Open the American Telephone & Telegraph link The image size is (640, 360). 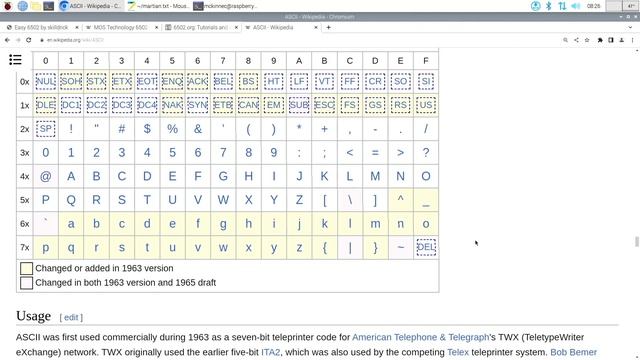(420, 337)
